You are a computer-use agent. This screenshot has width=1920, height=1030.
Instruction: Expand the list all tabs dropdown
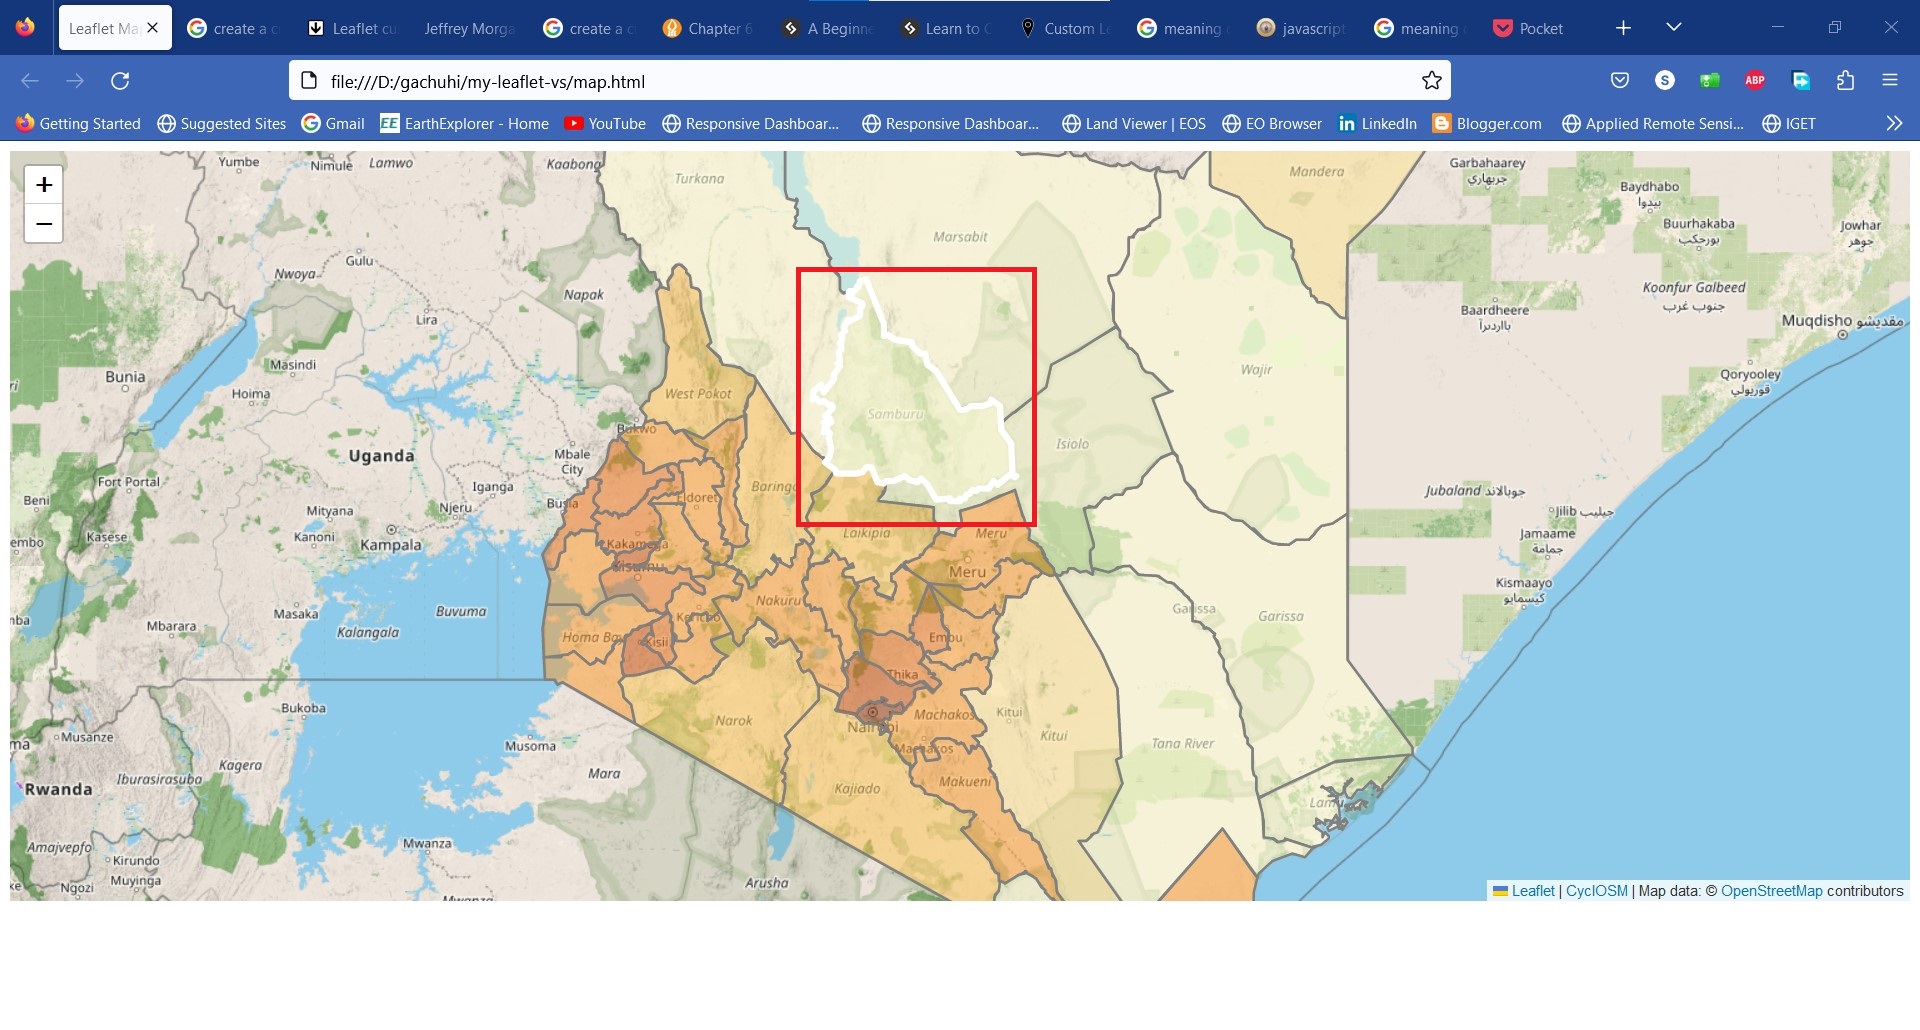point(1674,28)
